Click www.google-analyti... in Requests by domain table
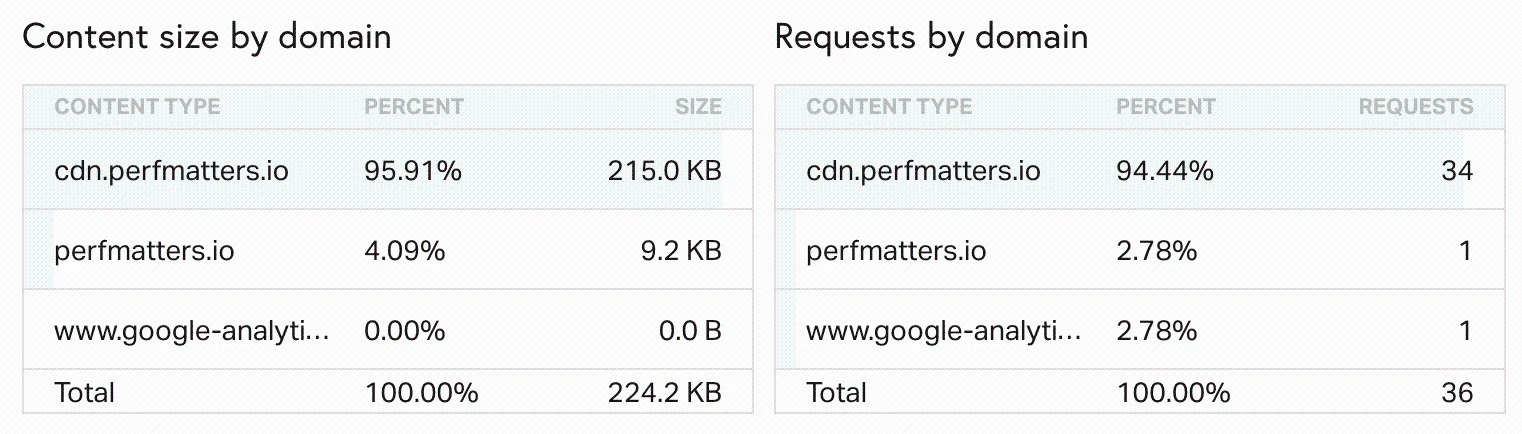Screen dimensions: 1522x434 pos(944,331)
